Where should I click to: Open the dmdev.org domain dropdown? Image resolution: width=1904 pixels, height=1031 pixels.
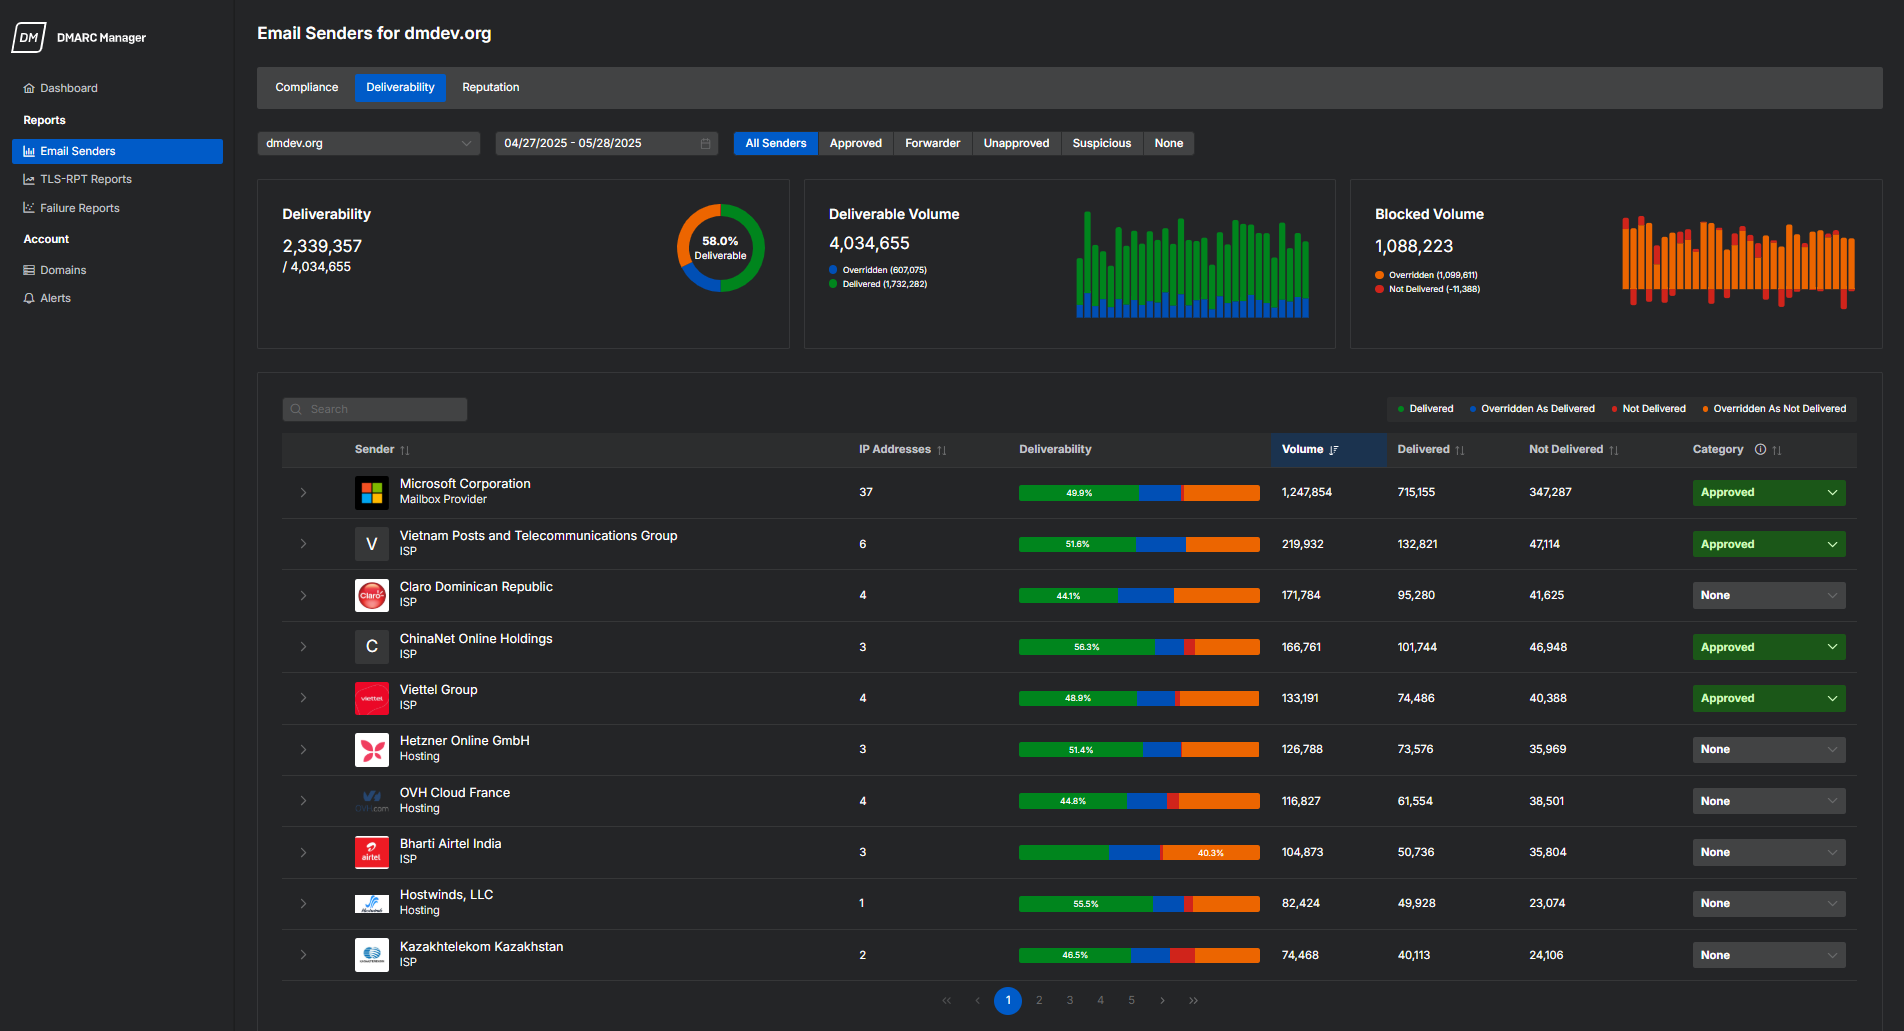[x=368, y=144]
